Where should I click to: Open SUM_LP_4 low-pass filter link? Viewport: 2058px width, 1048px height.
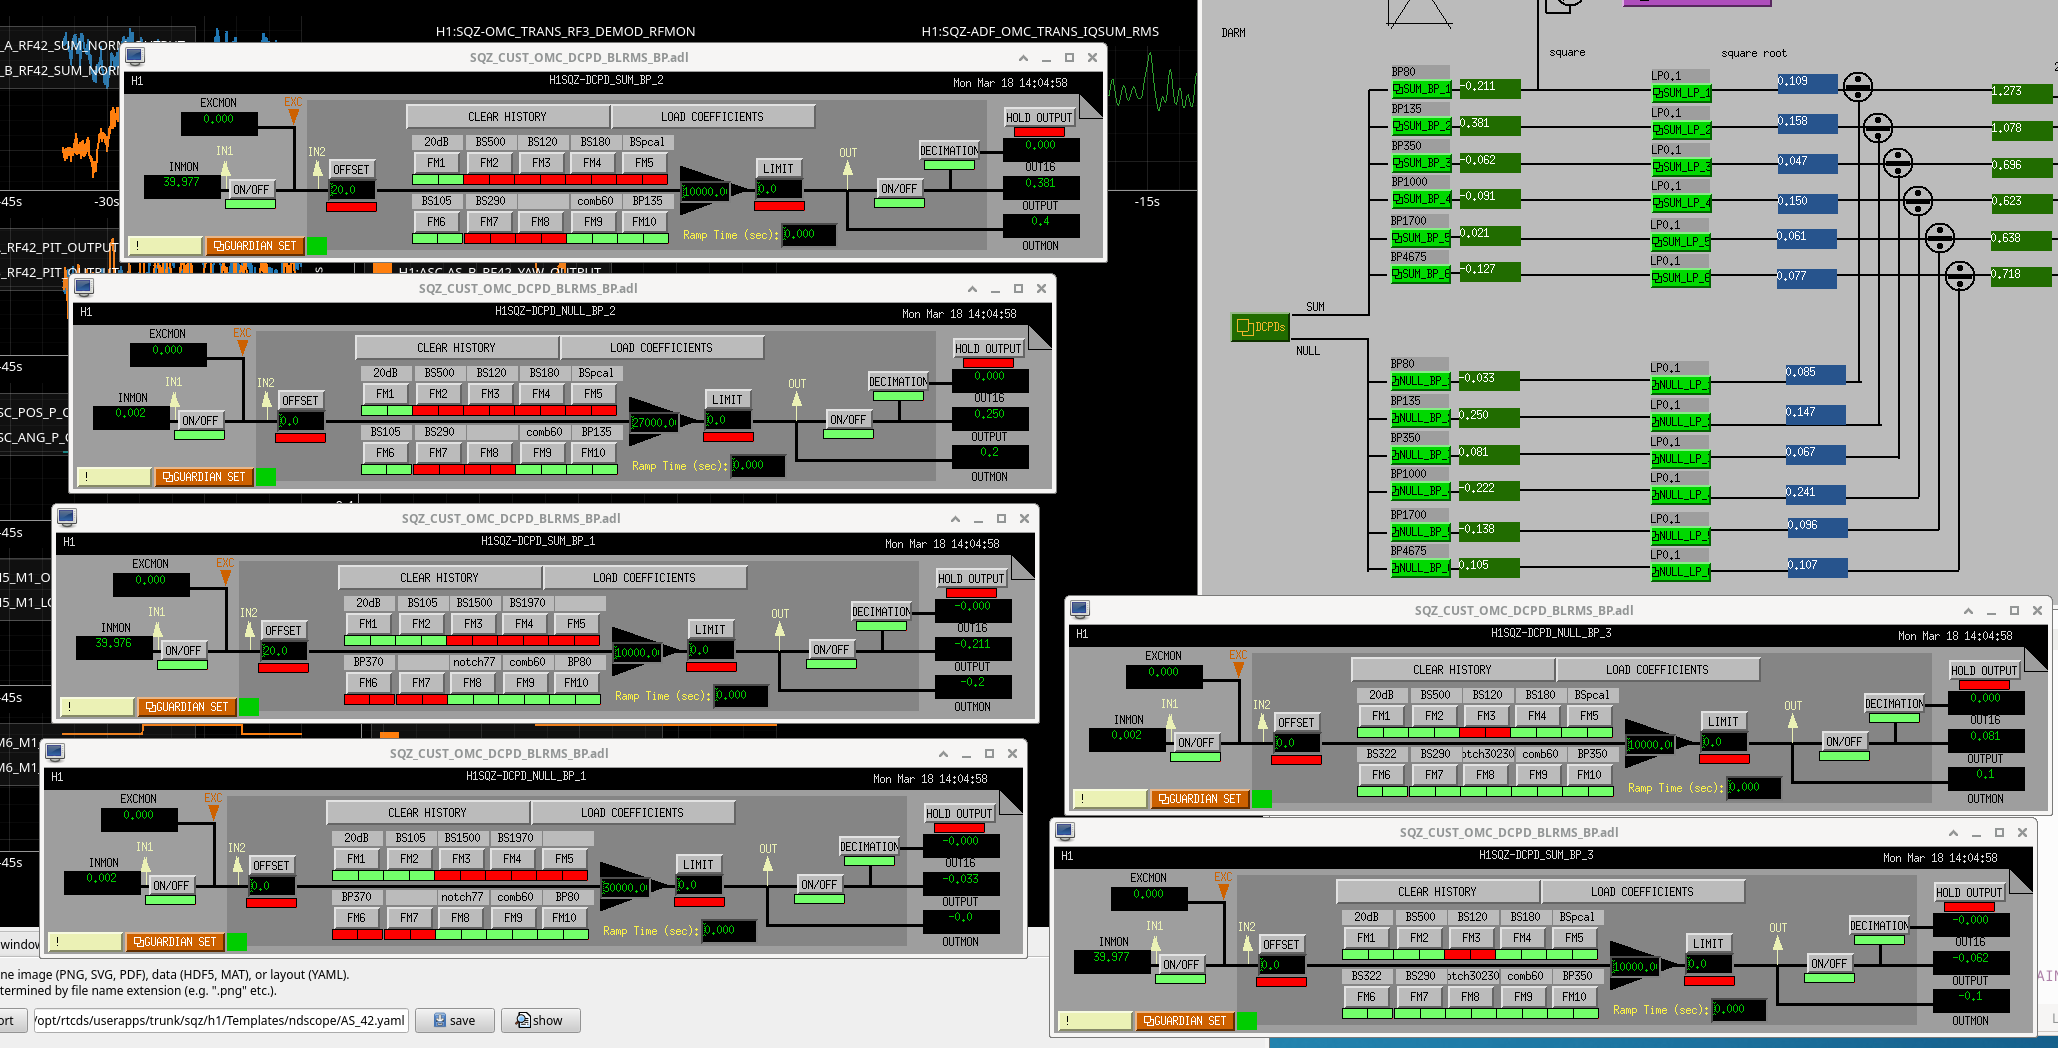[1680, 203]
